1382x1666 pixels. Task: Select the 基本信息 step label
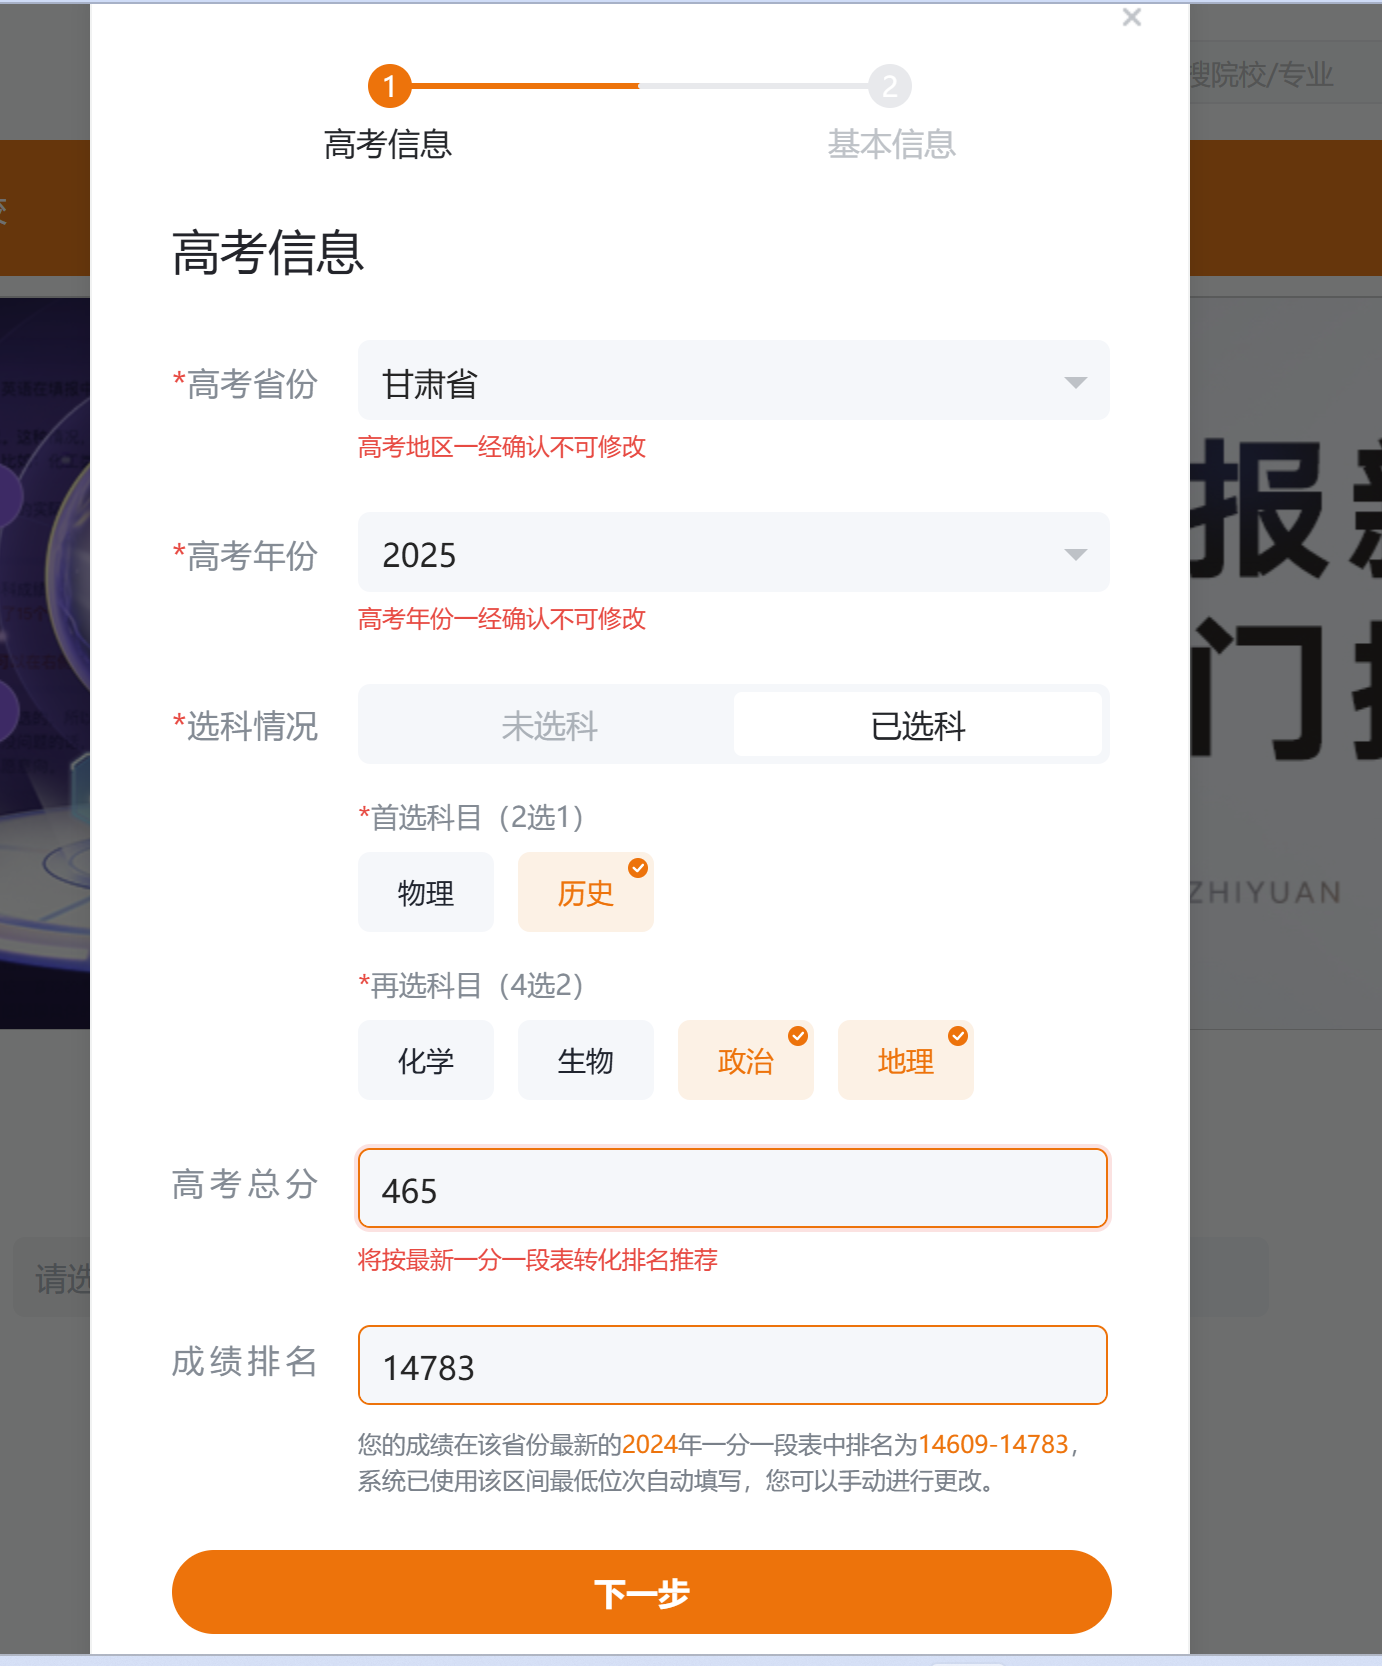coord(891,145)
